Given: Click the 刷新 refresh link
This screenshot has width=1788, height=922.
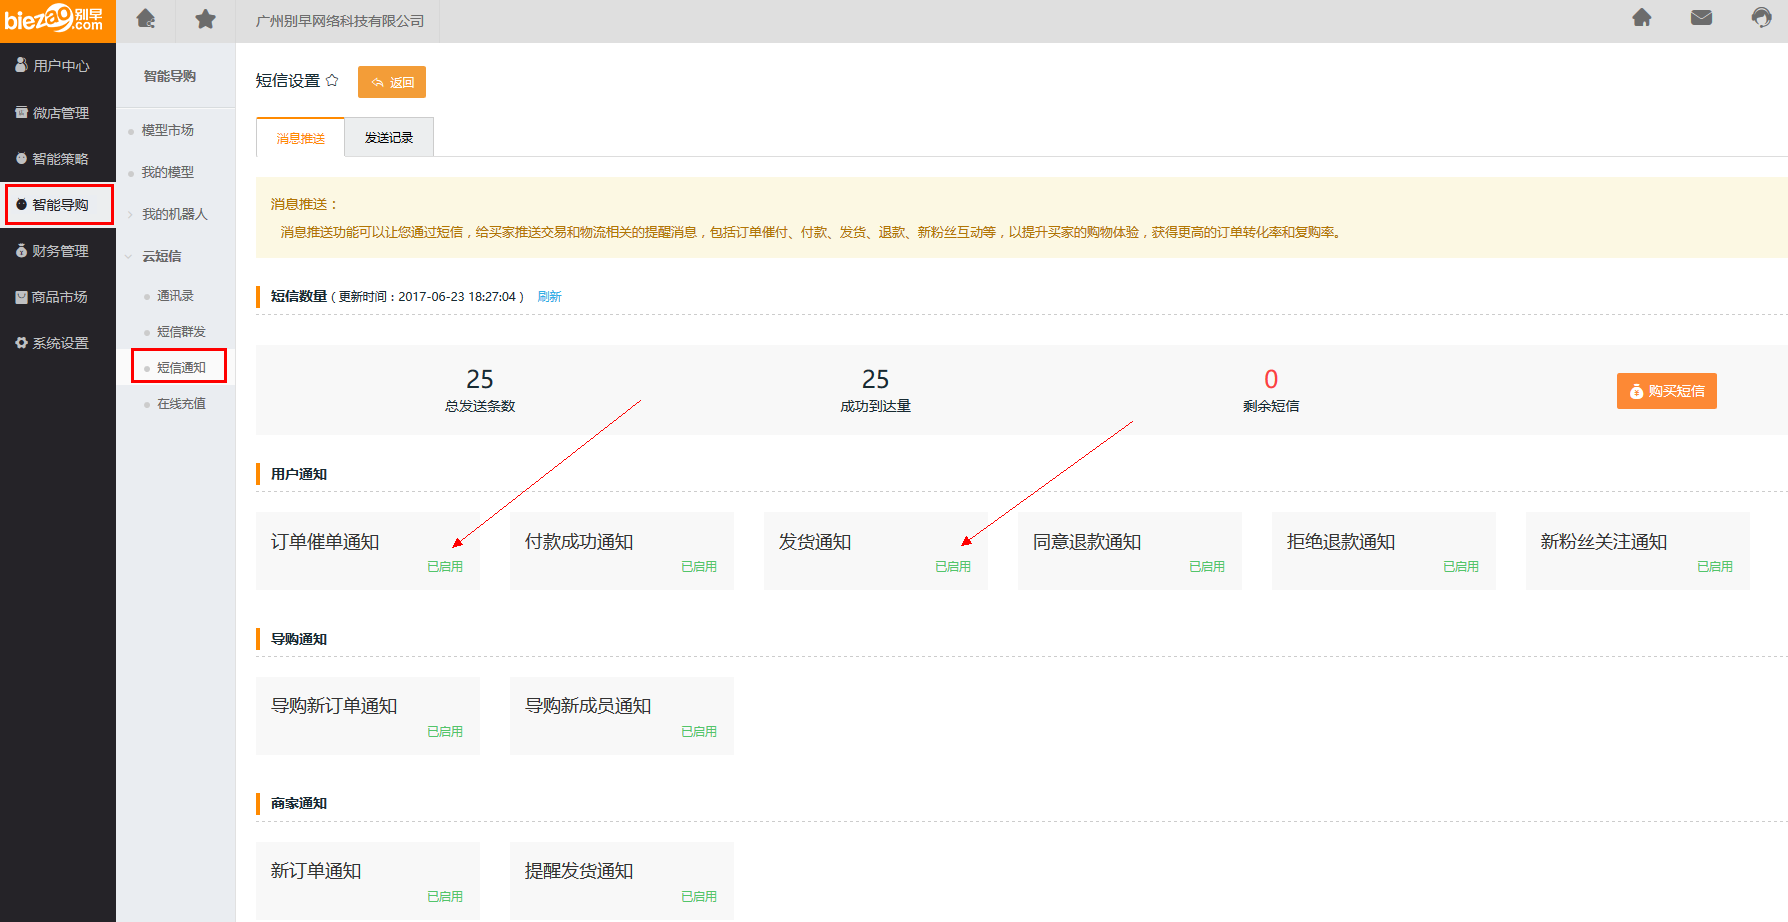Looking at the screenshot, I should 549,297.
